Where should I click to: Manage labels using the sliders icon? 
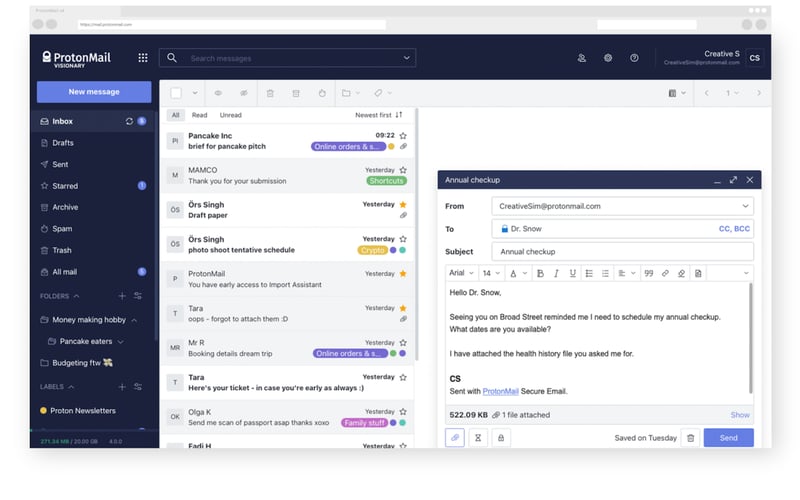[138, 387]
